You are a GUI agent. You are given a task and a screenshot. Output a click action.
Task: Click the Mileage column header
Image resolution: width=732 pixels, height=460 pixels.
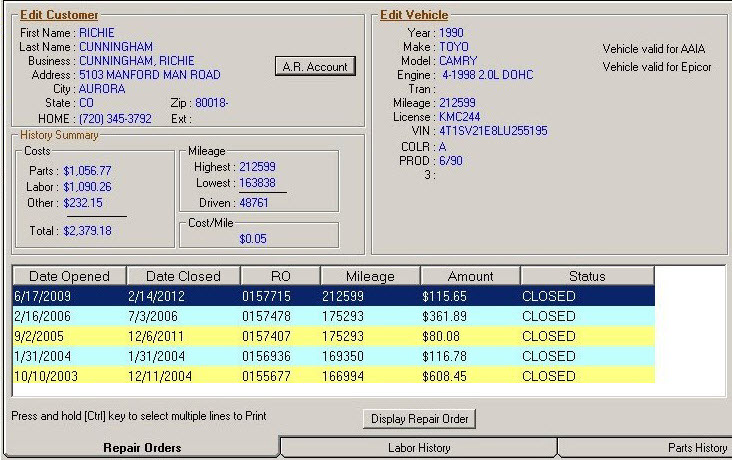click(370, 276)
